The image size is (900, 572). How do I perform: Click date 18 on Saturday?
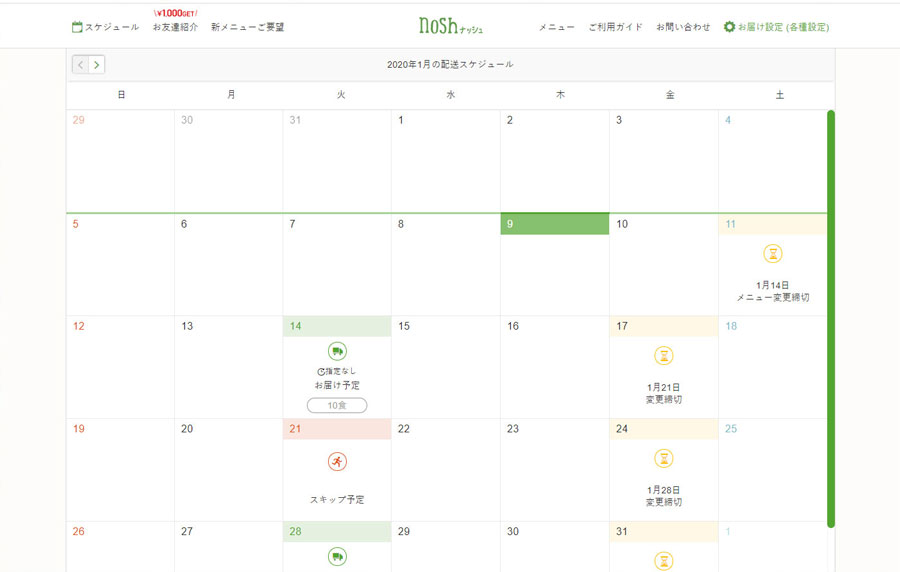pyautogui.click(x=731, y=326)
